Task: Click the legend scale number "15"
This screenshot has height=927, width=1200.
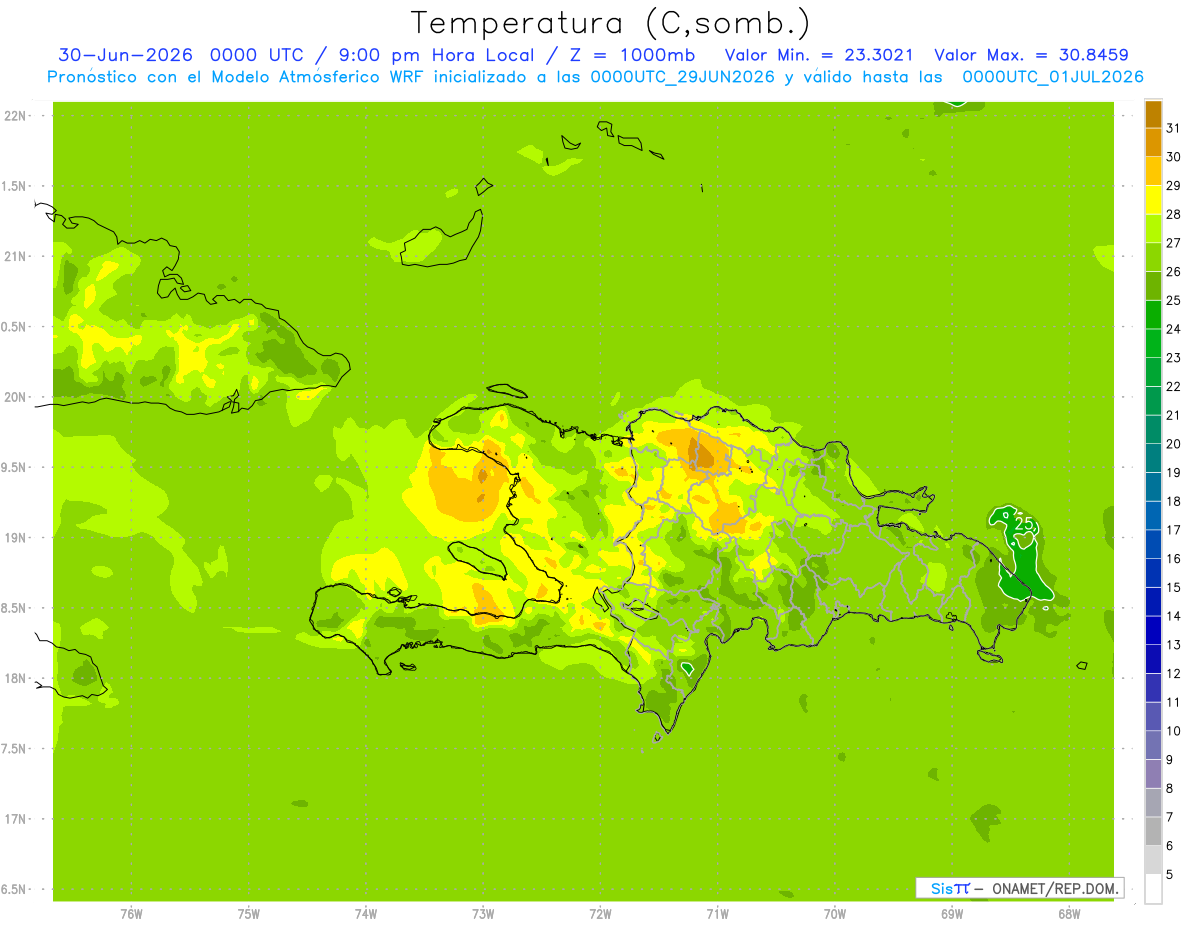Action: click(x=1173, y=587)
